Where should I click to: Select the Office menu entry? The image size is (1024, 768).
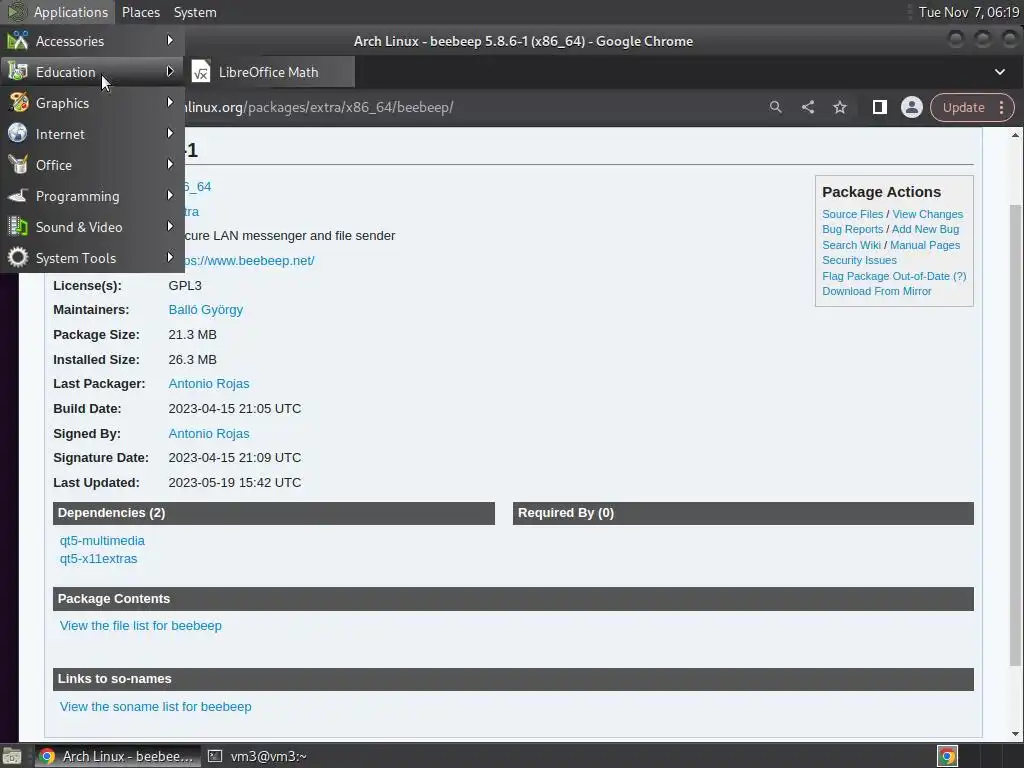(92, 165)
